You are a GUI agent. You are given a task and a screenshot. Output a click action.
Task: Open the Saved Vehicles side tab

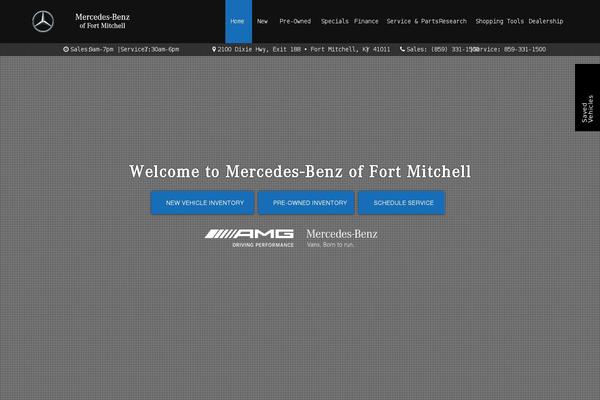coord(587,98)
